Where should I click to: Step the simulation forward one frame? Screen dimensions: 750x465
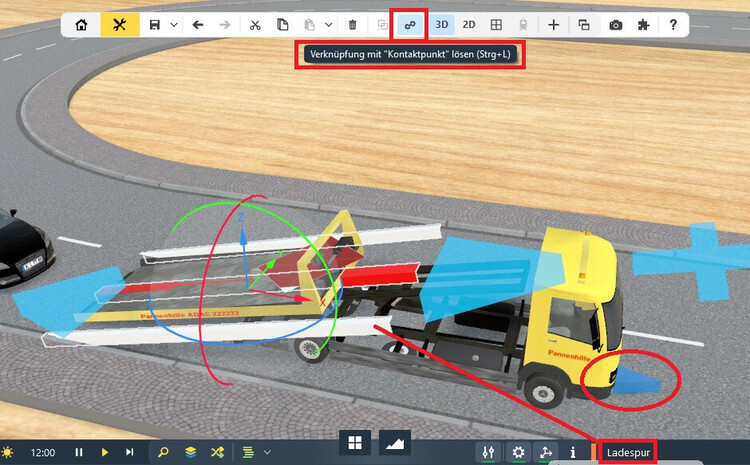[x=130, y=452]
